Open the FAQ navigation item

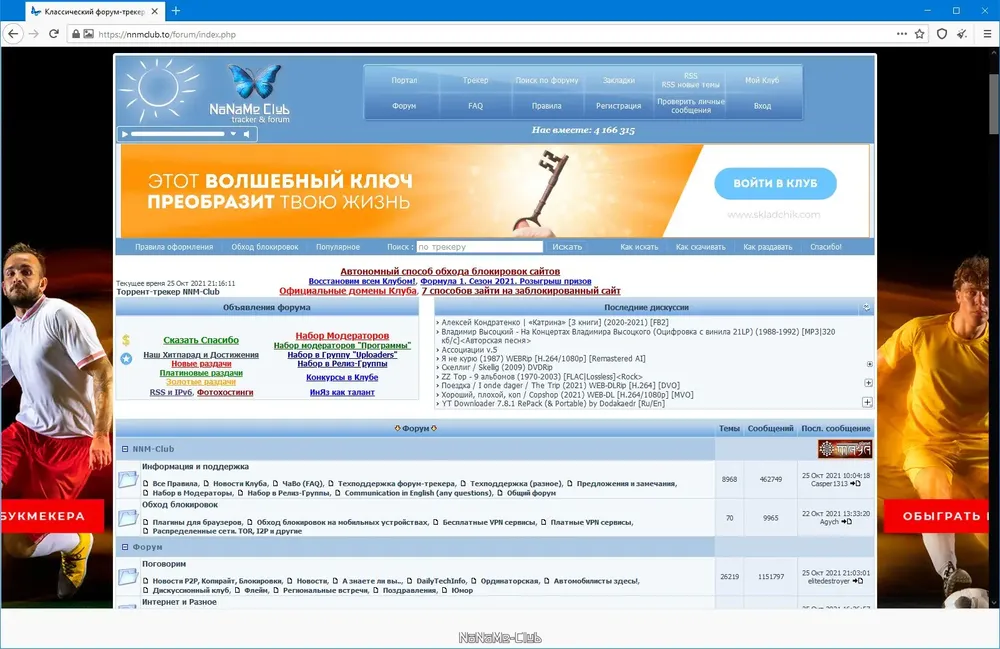[475, 106]
